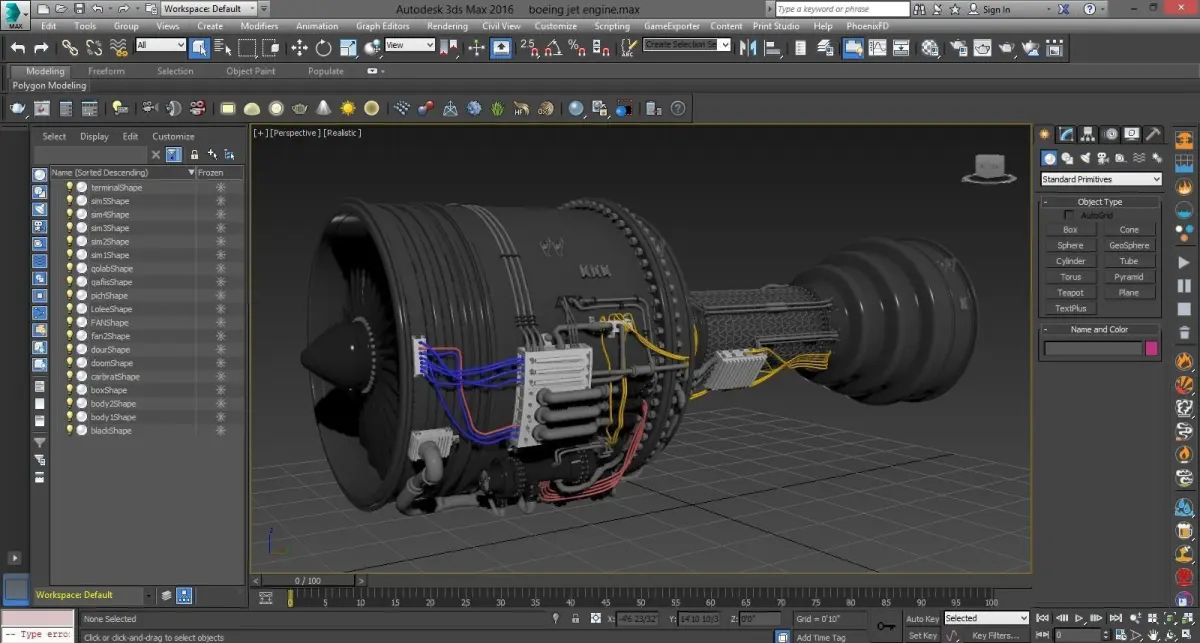This screenshot has height=643, width=1200.
Task: Switch to the Freeform ribbon tab
Action: coord(106,71)
